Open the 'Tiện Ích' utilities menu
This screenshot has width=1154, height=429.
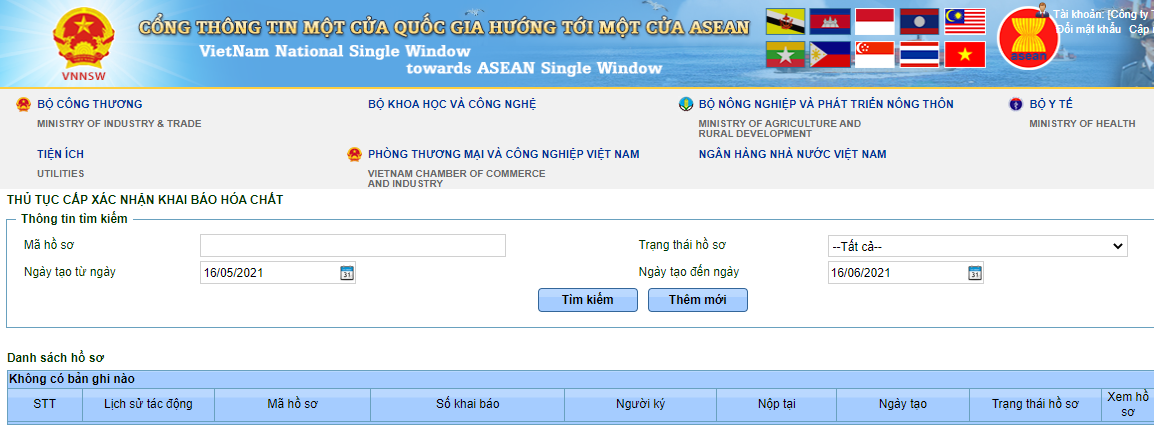click(x=60, y=154)
